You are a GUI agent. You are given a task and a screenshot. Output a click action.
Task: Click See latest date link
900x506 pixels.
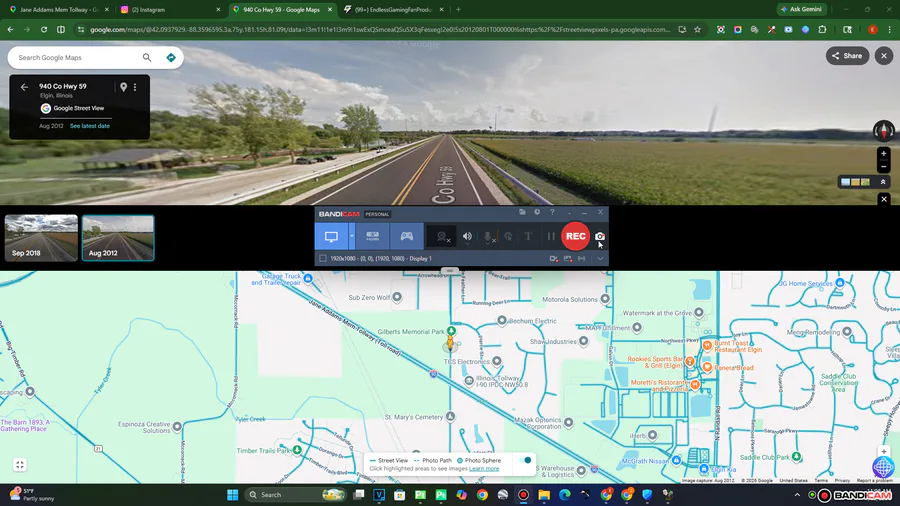[x=90, y=126]
